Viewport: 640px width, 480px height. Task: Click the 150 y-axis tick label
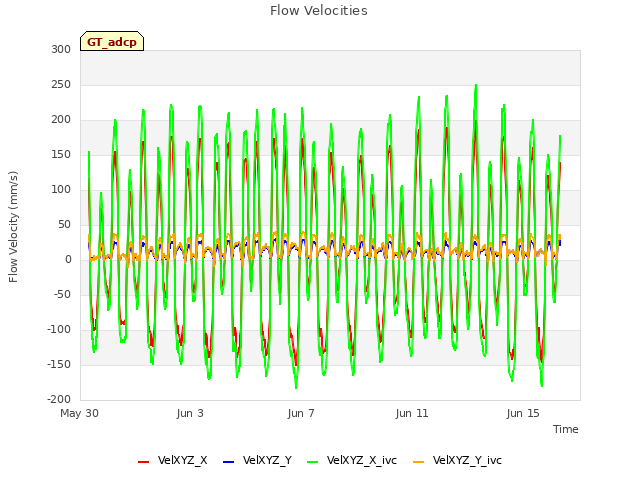point(61,155)
